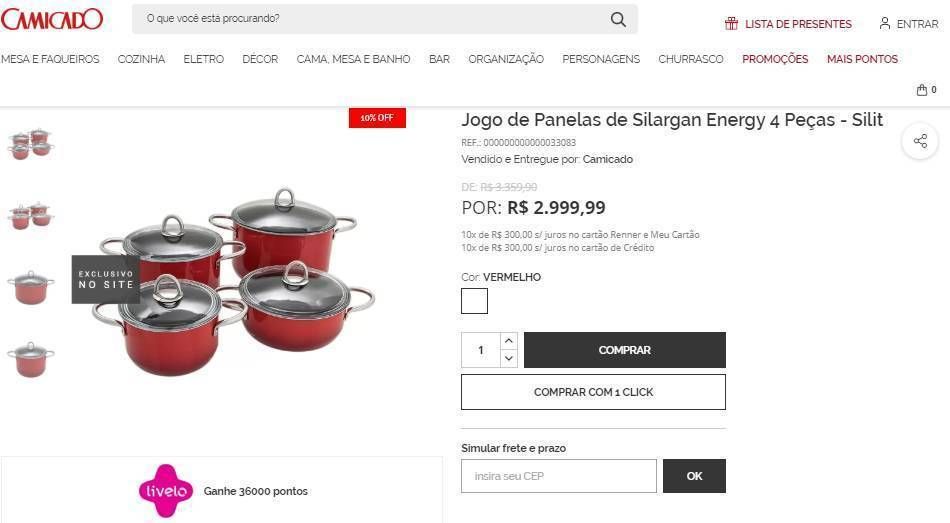Open the shopping bag cart icon
This screenshot has width=950, height=523.
tap(922, 90)
